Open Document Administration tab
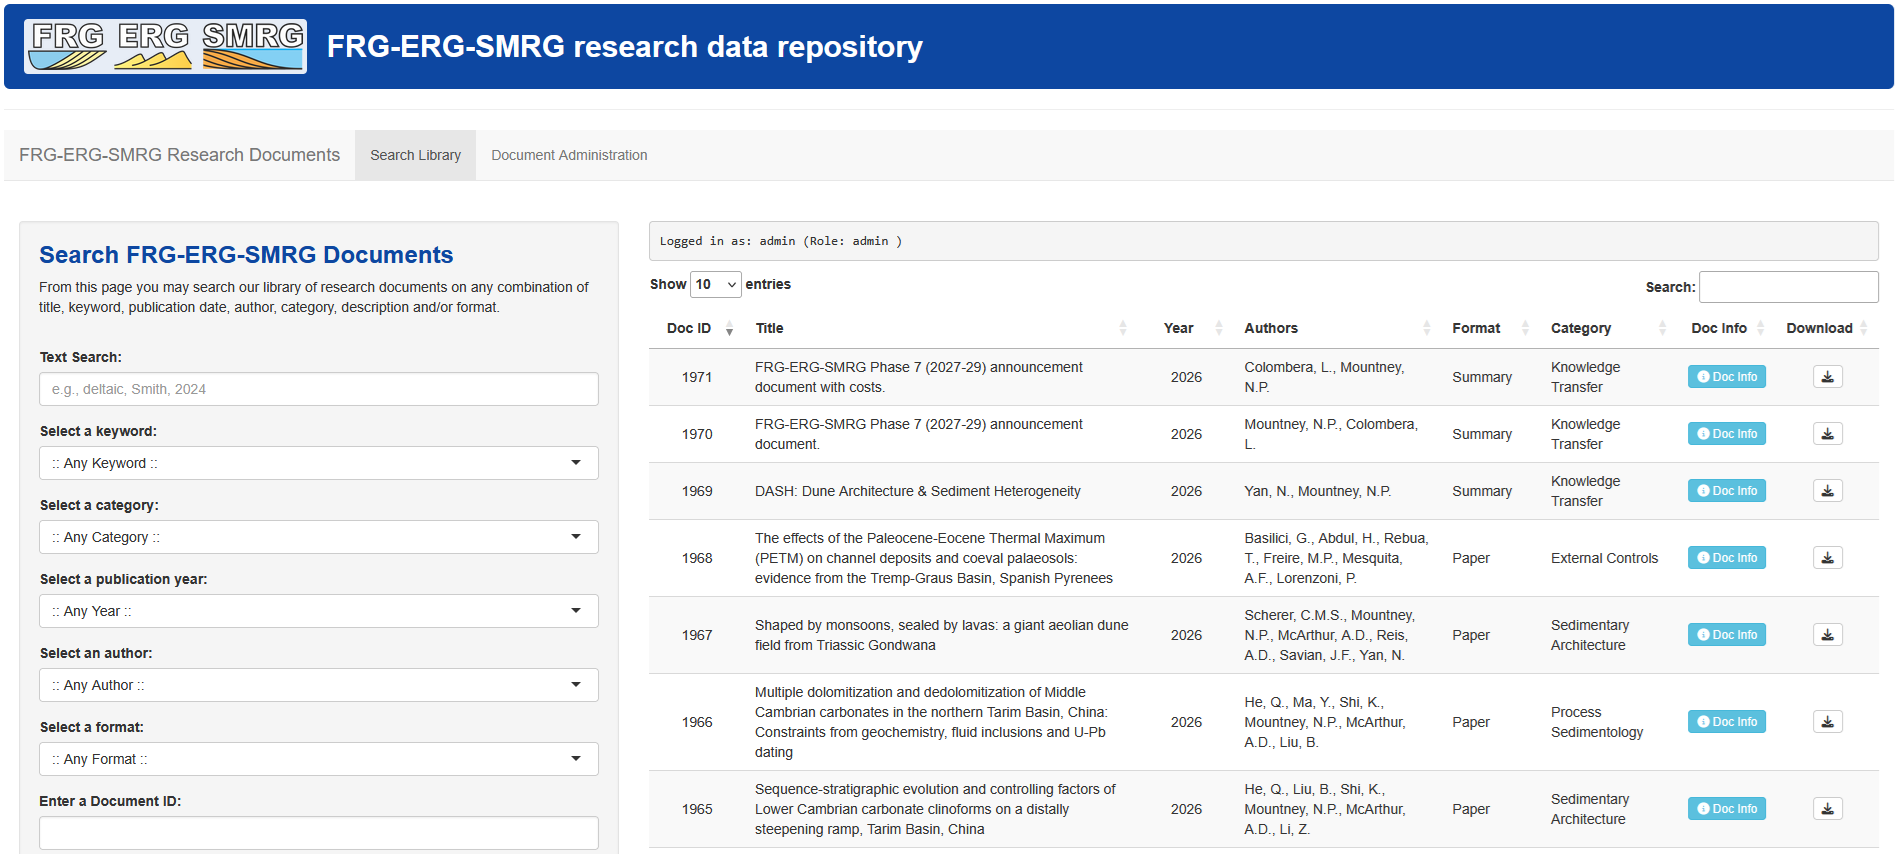The width and height of the screenshot is (1897, 854). [x=569, y=155]
